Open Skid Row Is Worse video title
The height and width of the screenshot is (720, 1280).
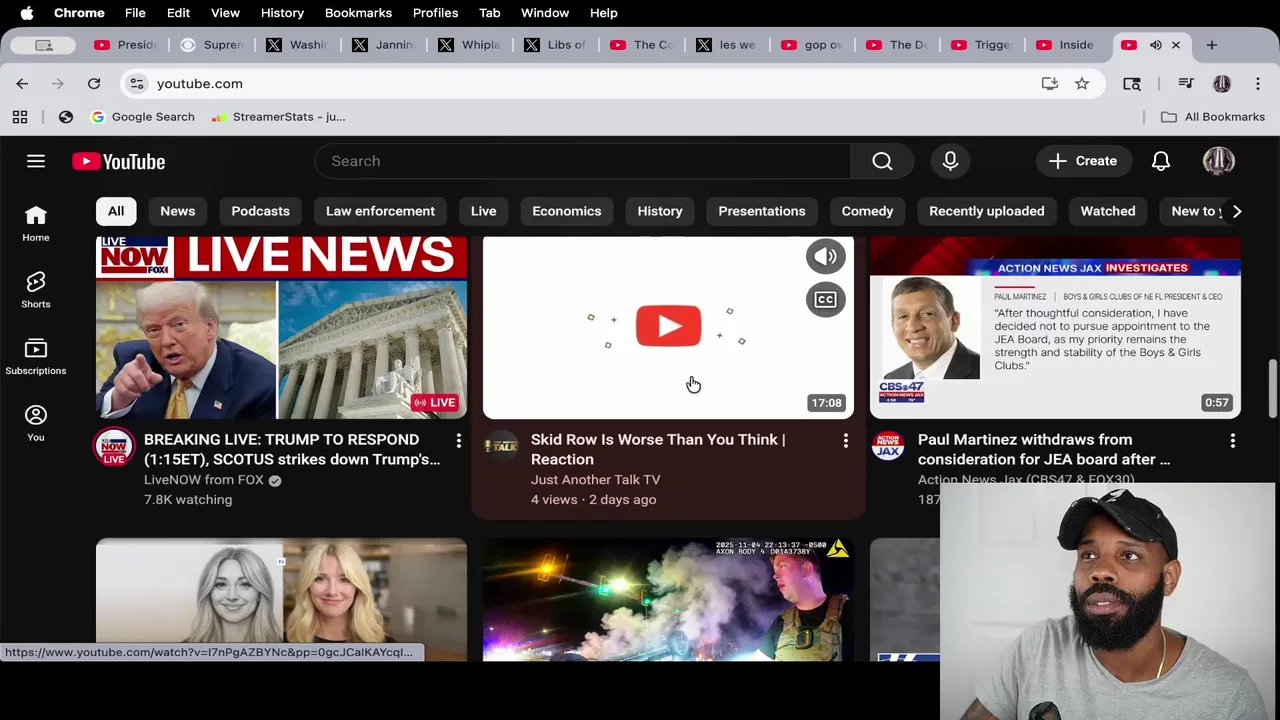tap(657, 449)
